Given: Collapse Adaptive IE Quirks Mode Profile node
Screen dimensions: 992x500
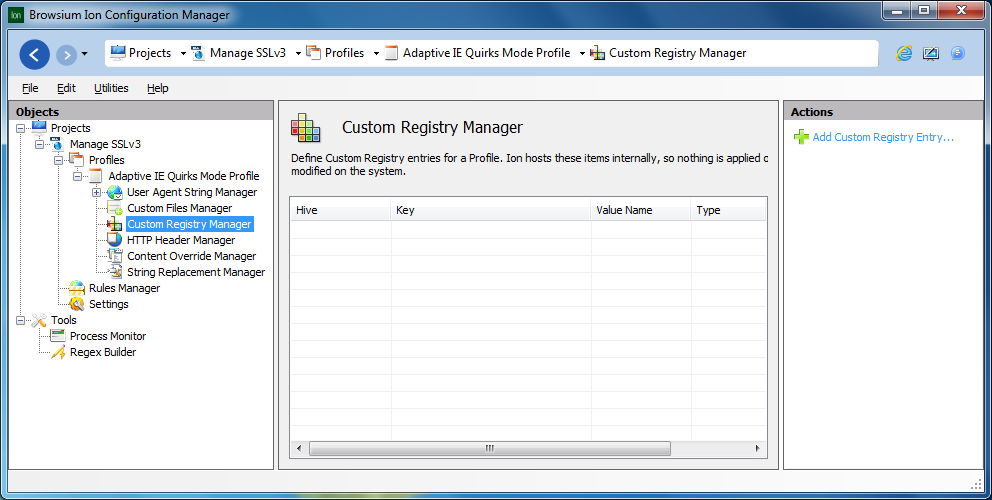Looking at the screenshot, I should point(78,176).
